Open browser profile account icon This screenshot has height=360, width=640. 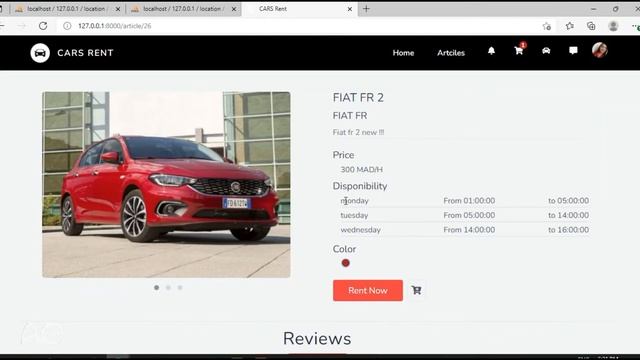coord(613,26)
